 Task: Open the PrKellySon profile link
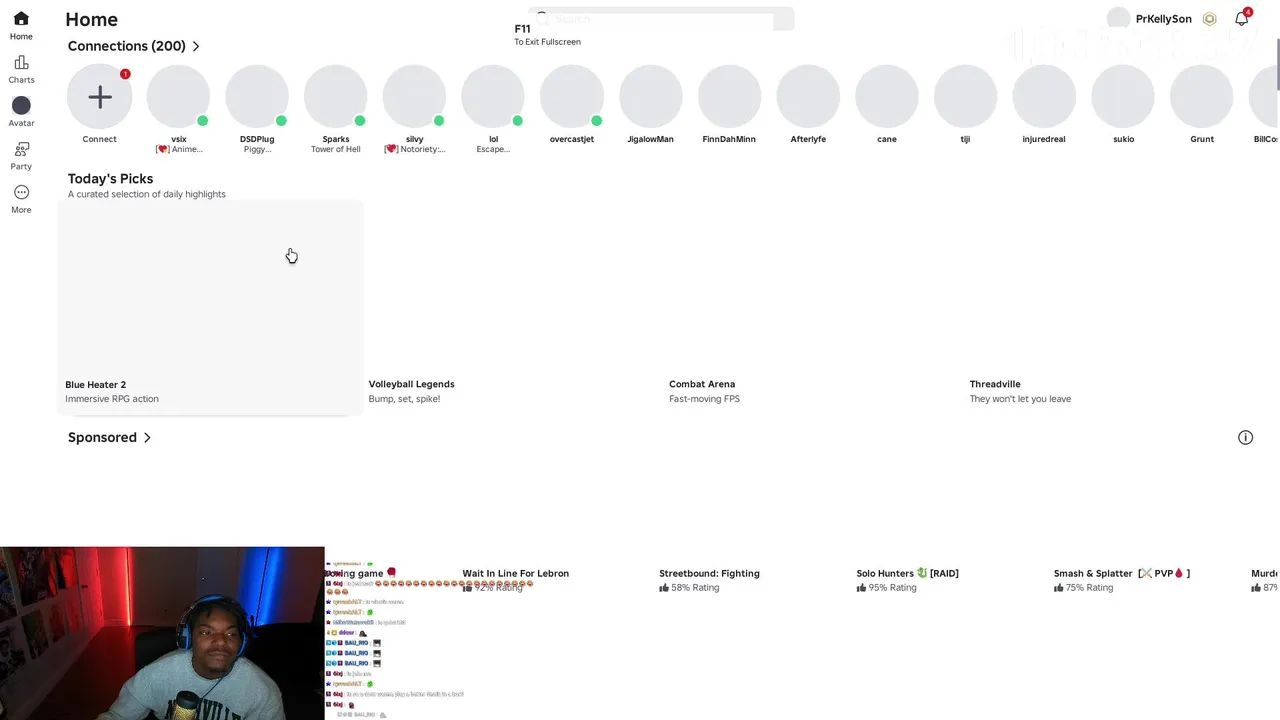tap(1163, 19)
